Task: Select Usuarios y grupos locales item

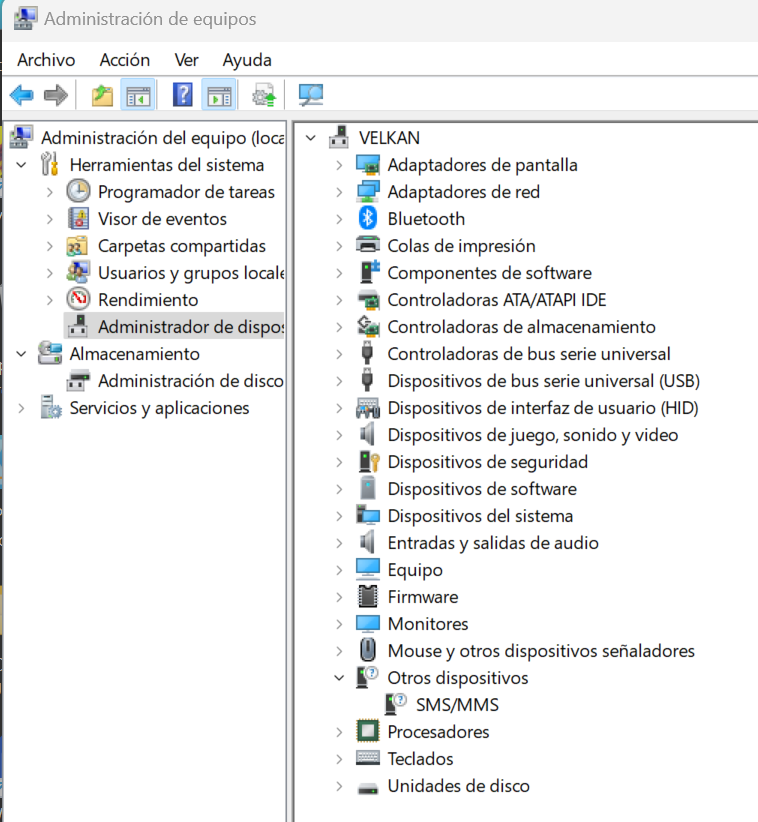Action: pos(191,273)
